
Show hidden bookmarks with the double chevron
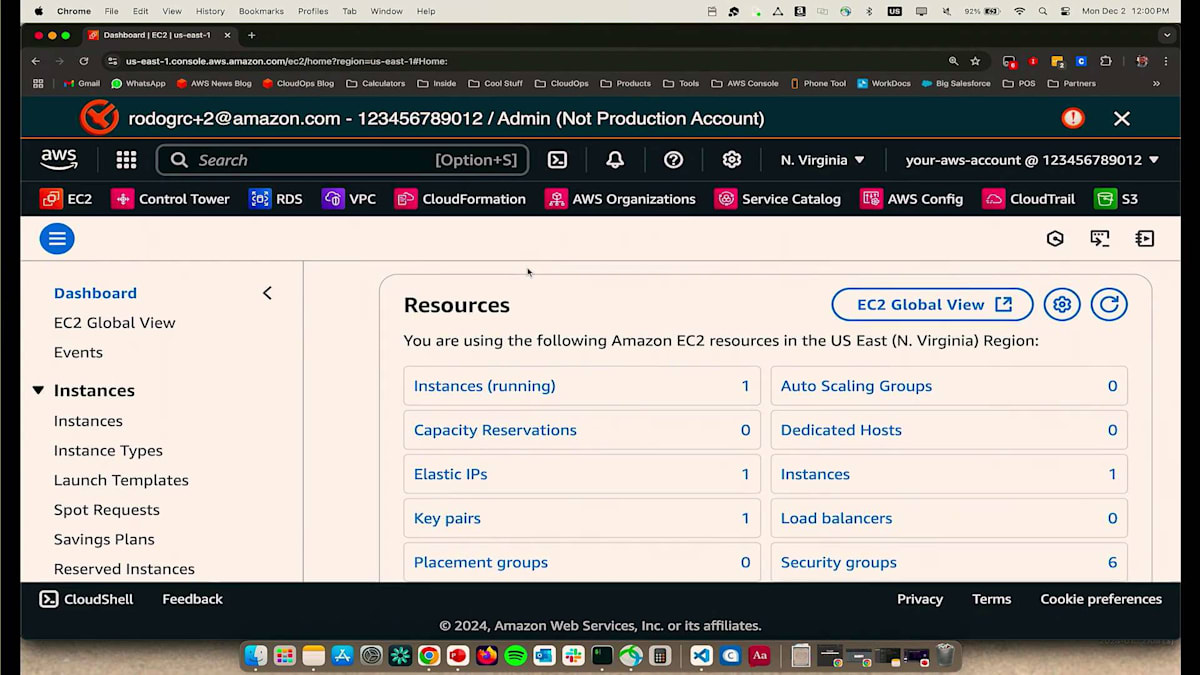tap(1156, 83)
